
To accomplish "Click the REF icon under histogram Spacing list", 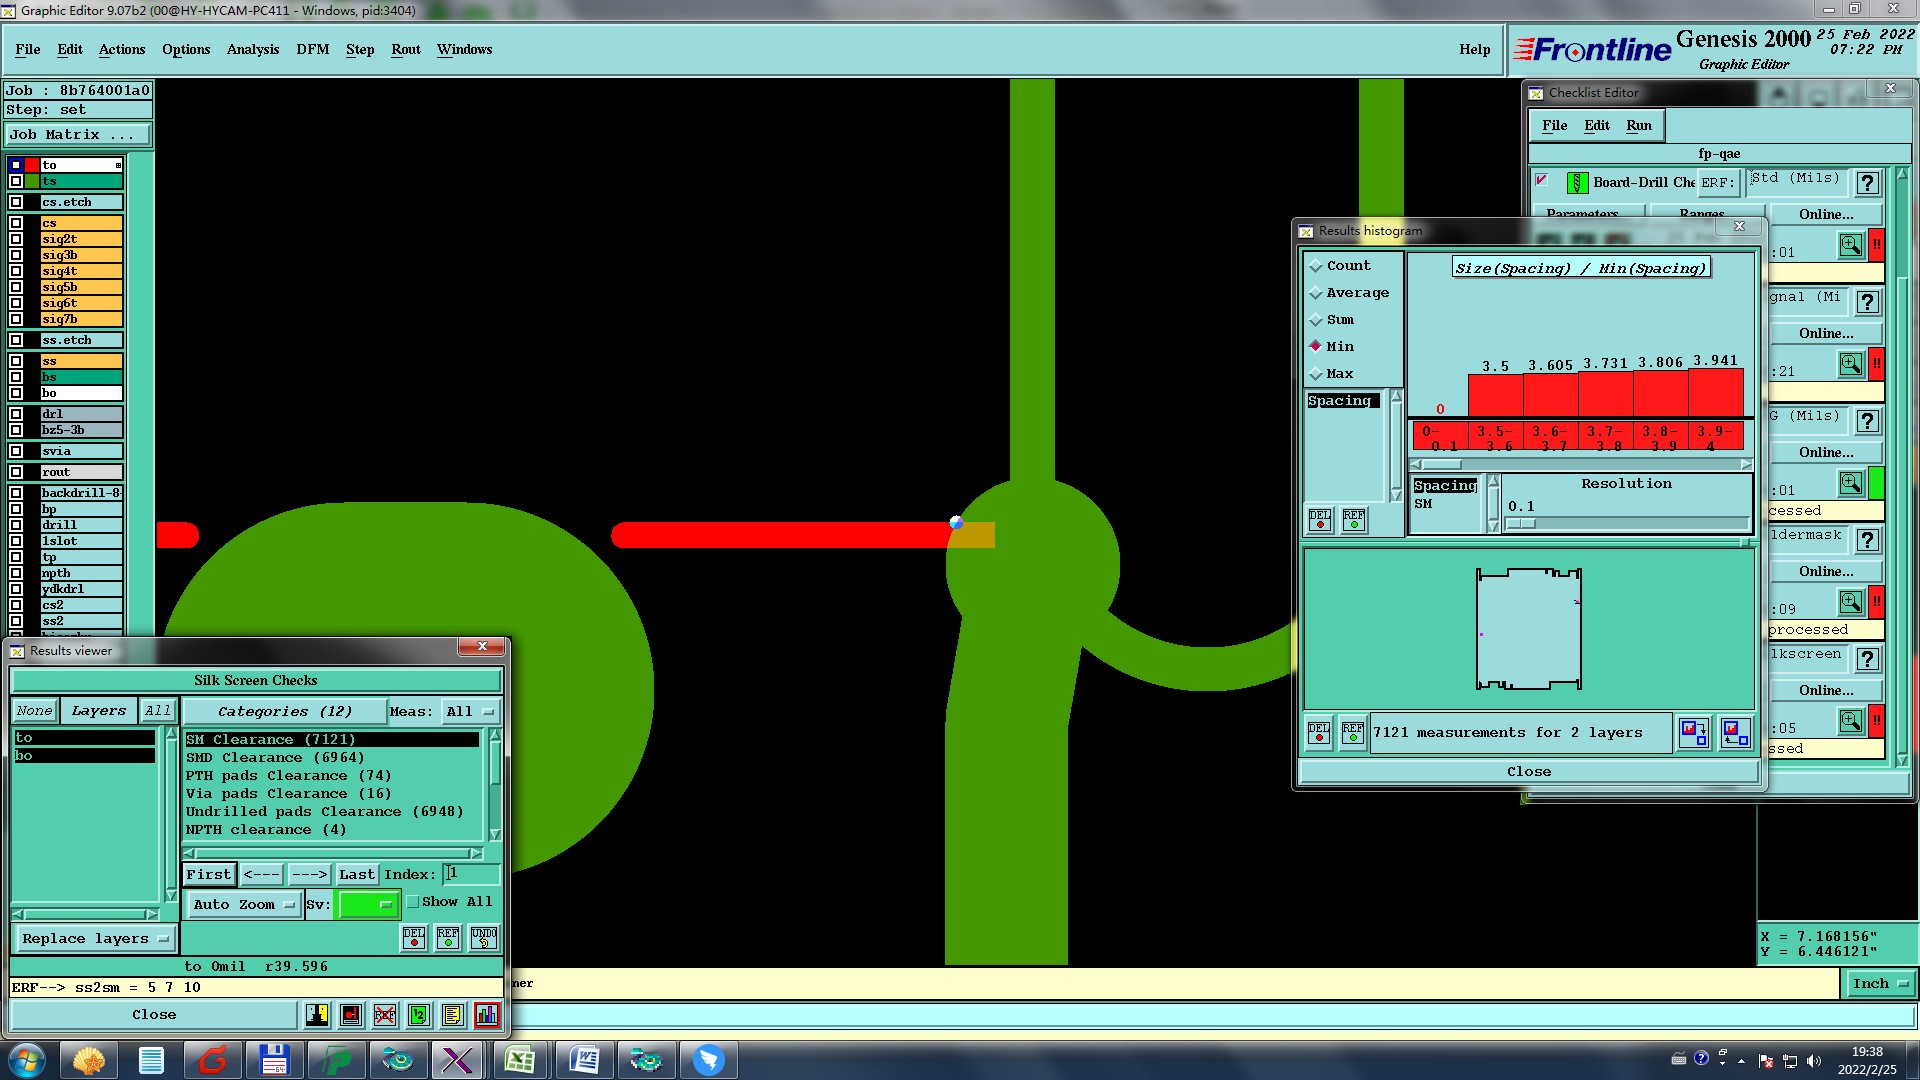I will click(x=1353, y=520).
